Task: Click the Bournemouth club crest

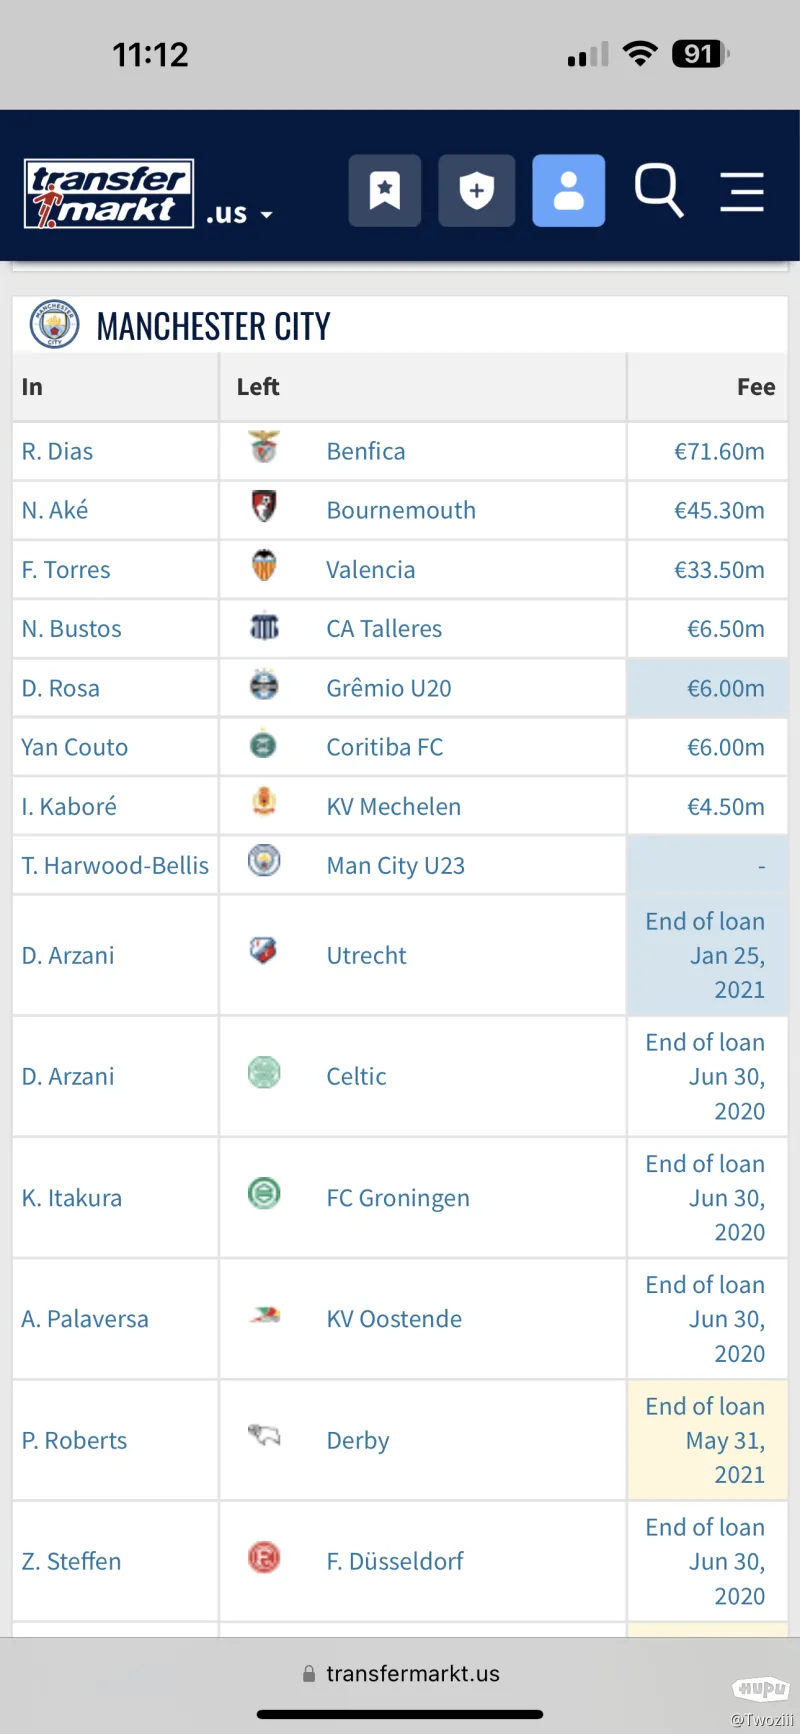Action: click(264, 507)
